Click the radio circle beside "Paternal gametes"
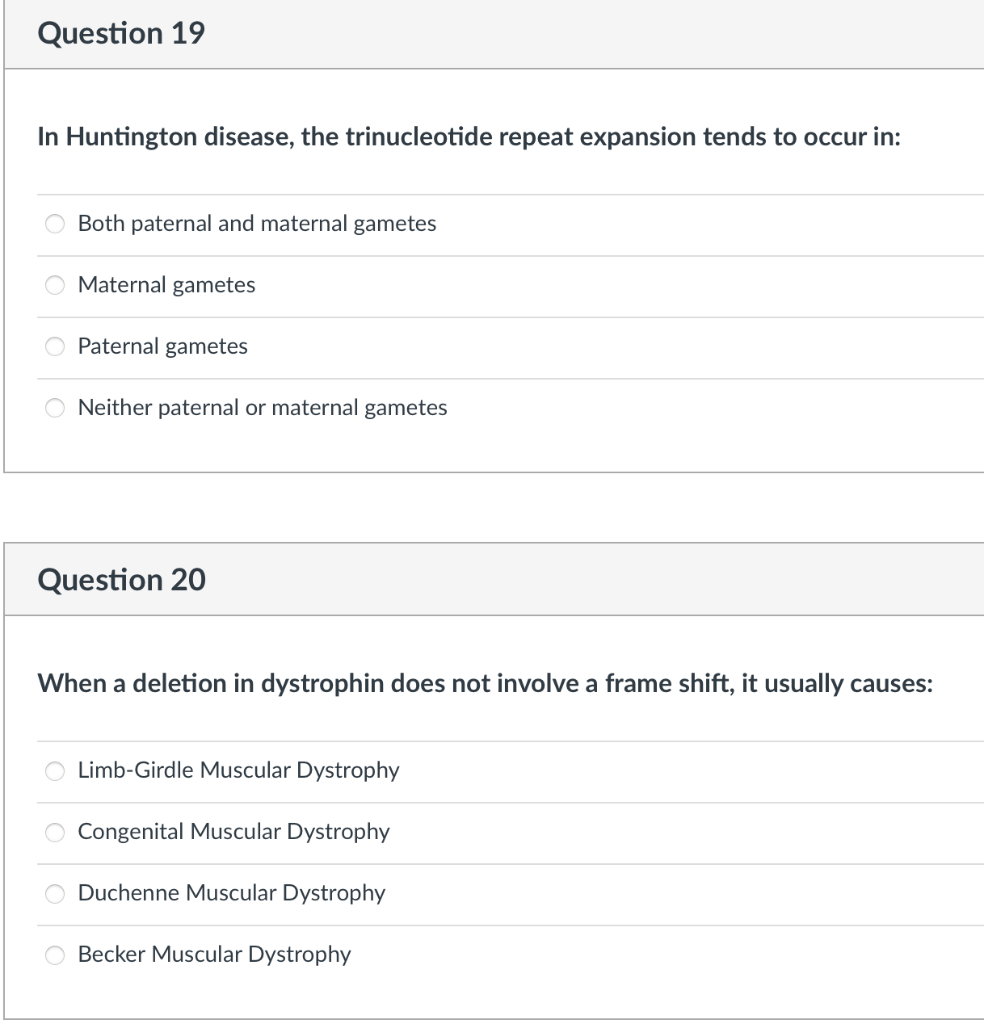The width and height of the screenshot is (984, 1024). [x=55, y=347]
